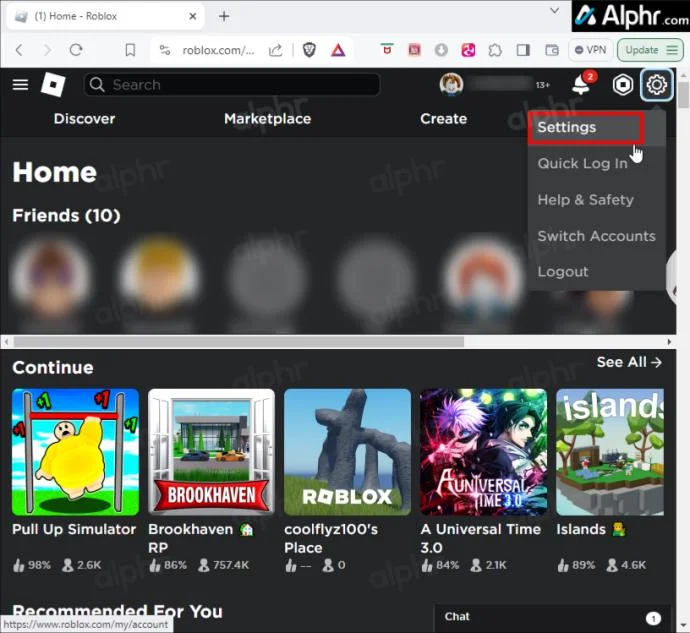Click the "Continue" section heading
Screen dimensions: 690x633
click(53, 368)
